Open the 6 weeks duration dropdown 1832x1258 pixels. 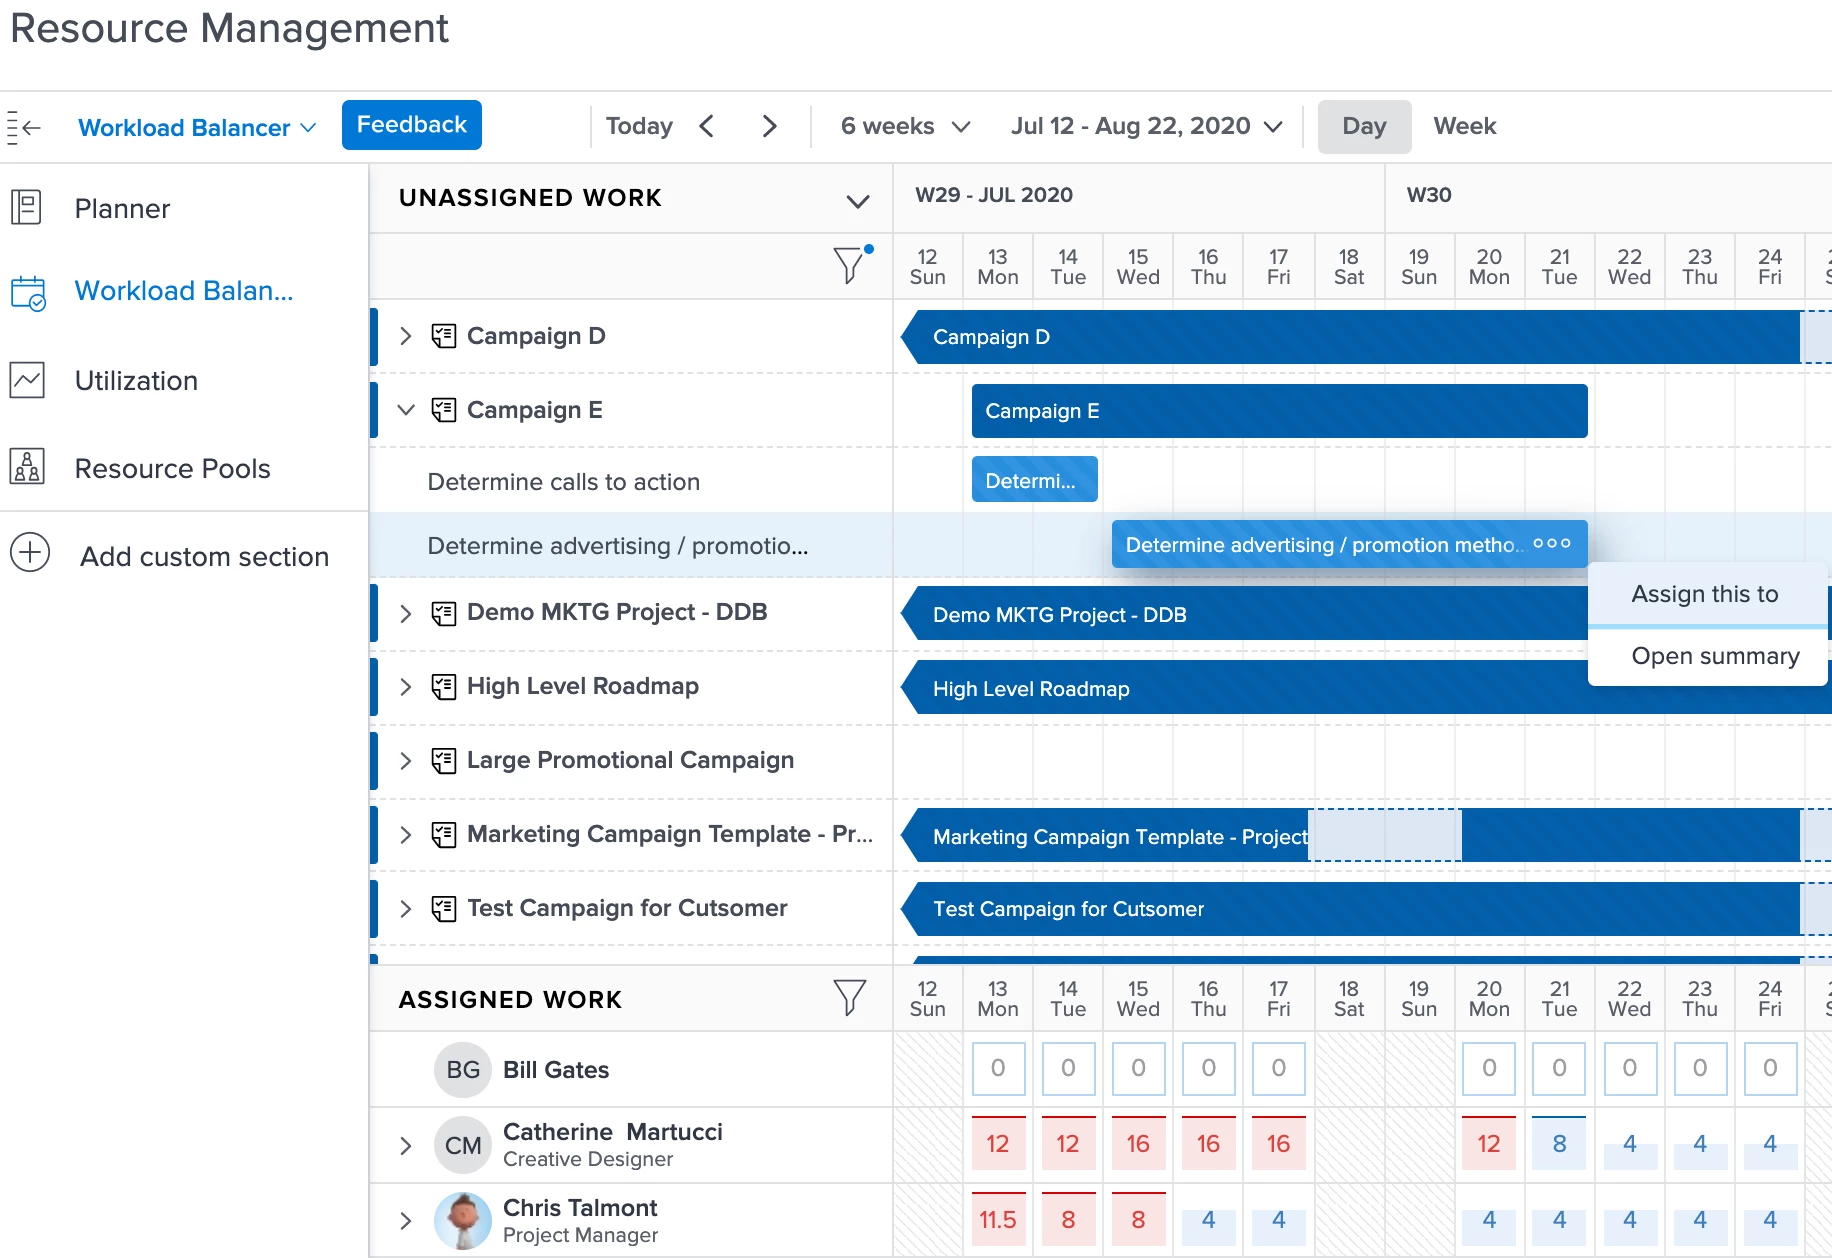point(905,126)
